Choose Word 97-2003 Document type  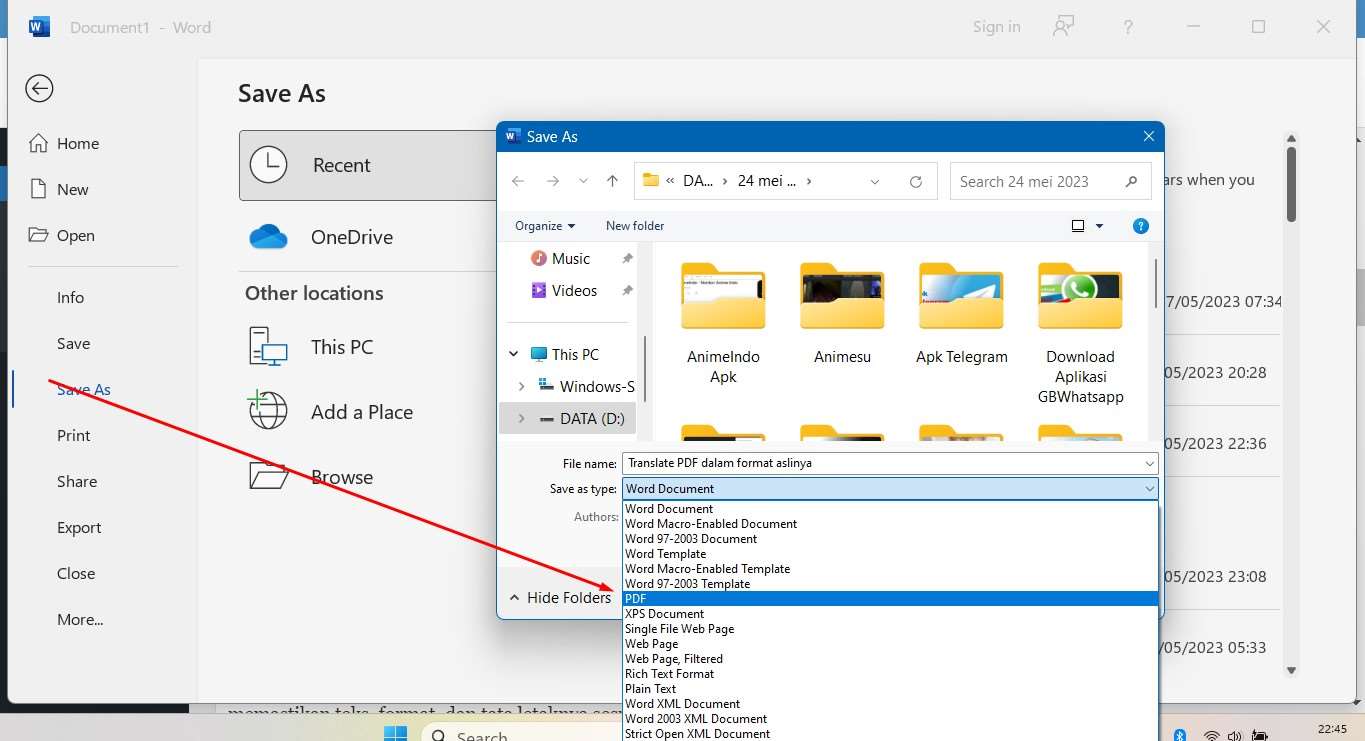coord(890,538)
